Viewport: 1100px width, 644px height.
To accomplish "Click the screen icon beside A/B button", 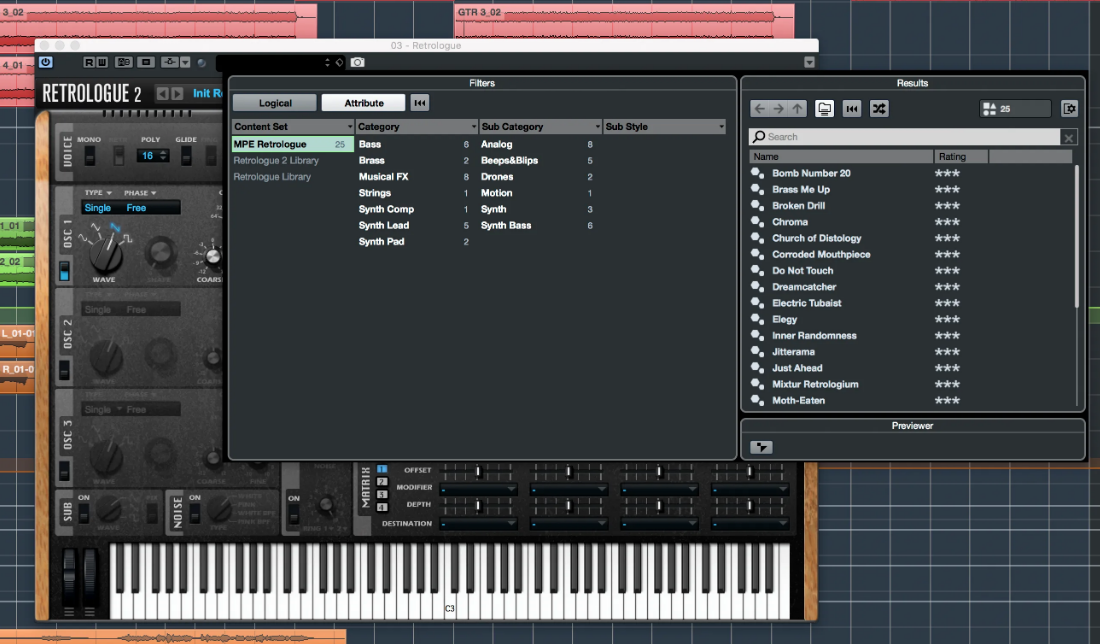I will (146, 62).
